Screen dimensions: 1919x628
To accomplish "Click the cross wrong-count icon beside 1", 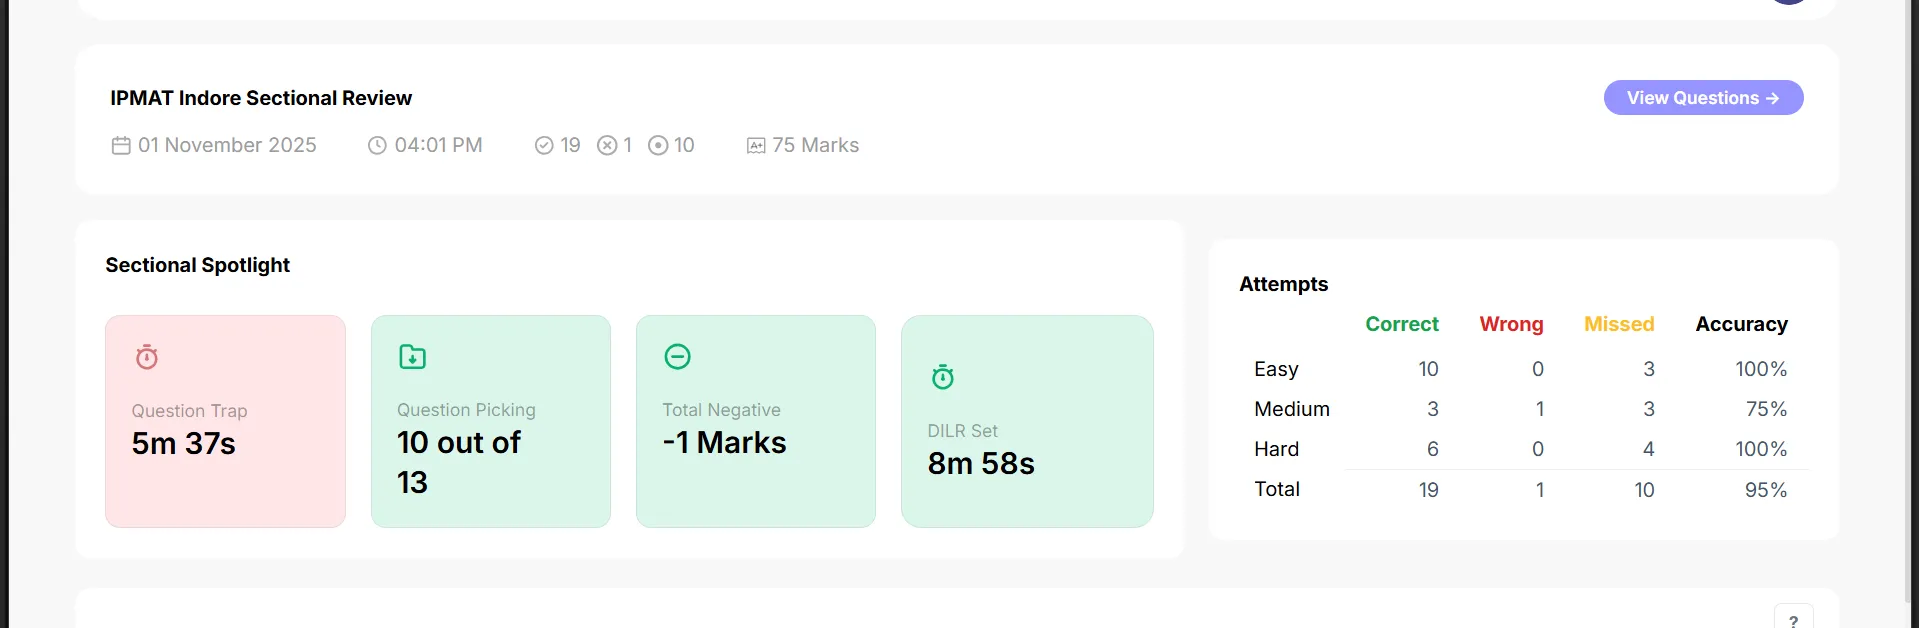I will (607, 146).
